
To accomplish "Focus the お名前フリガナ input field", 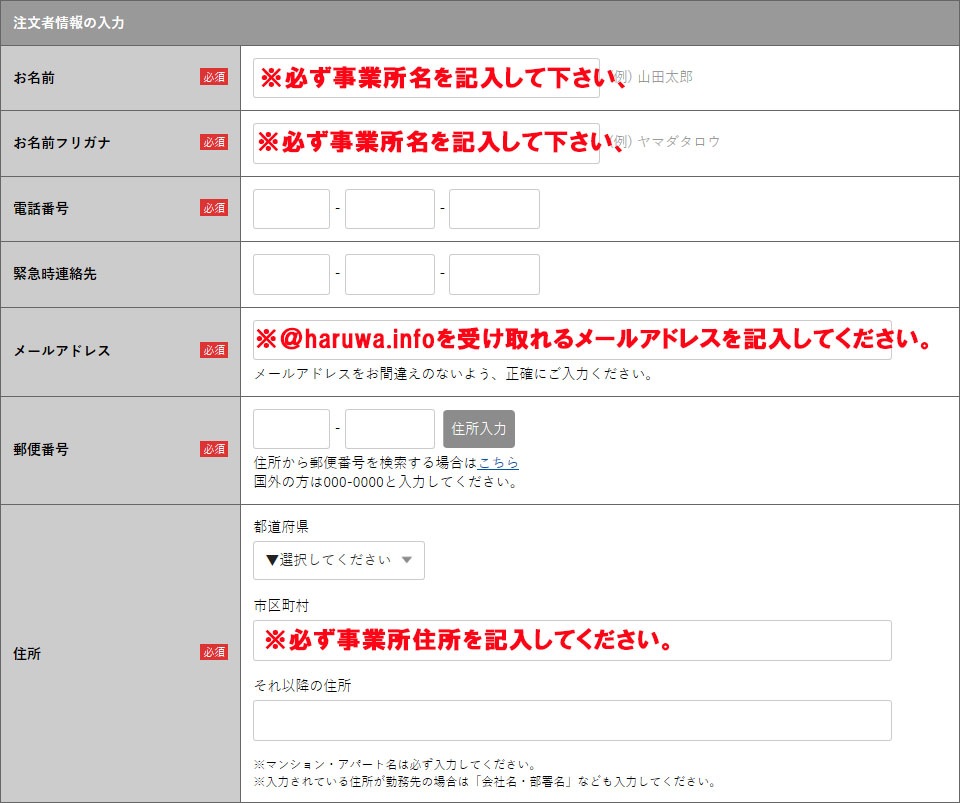I will point(426,143).
